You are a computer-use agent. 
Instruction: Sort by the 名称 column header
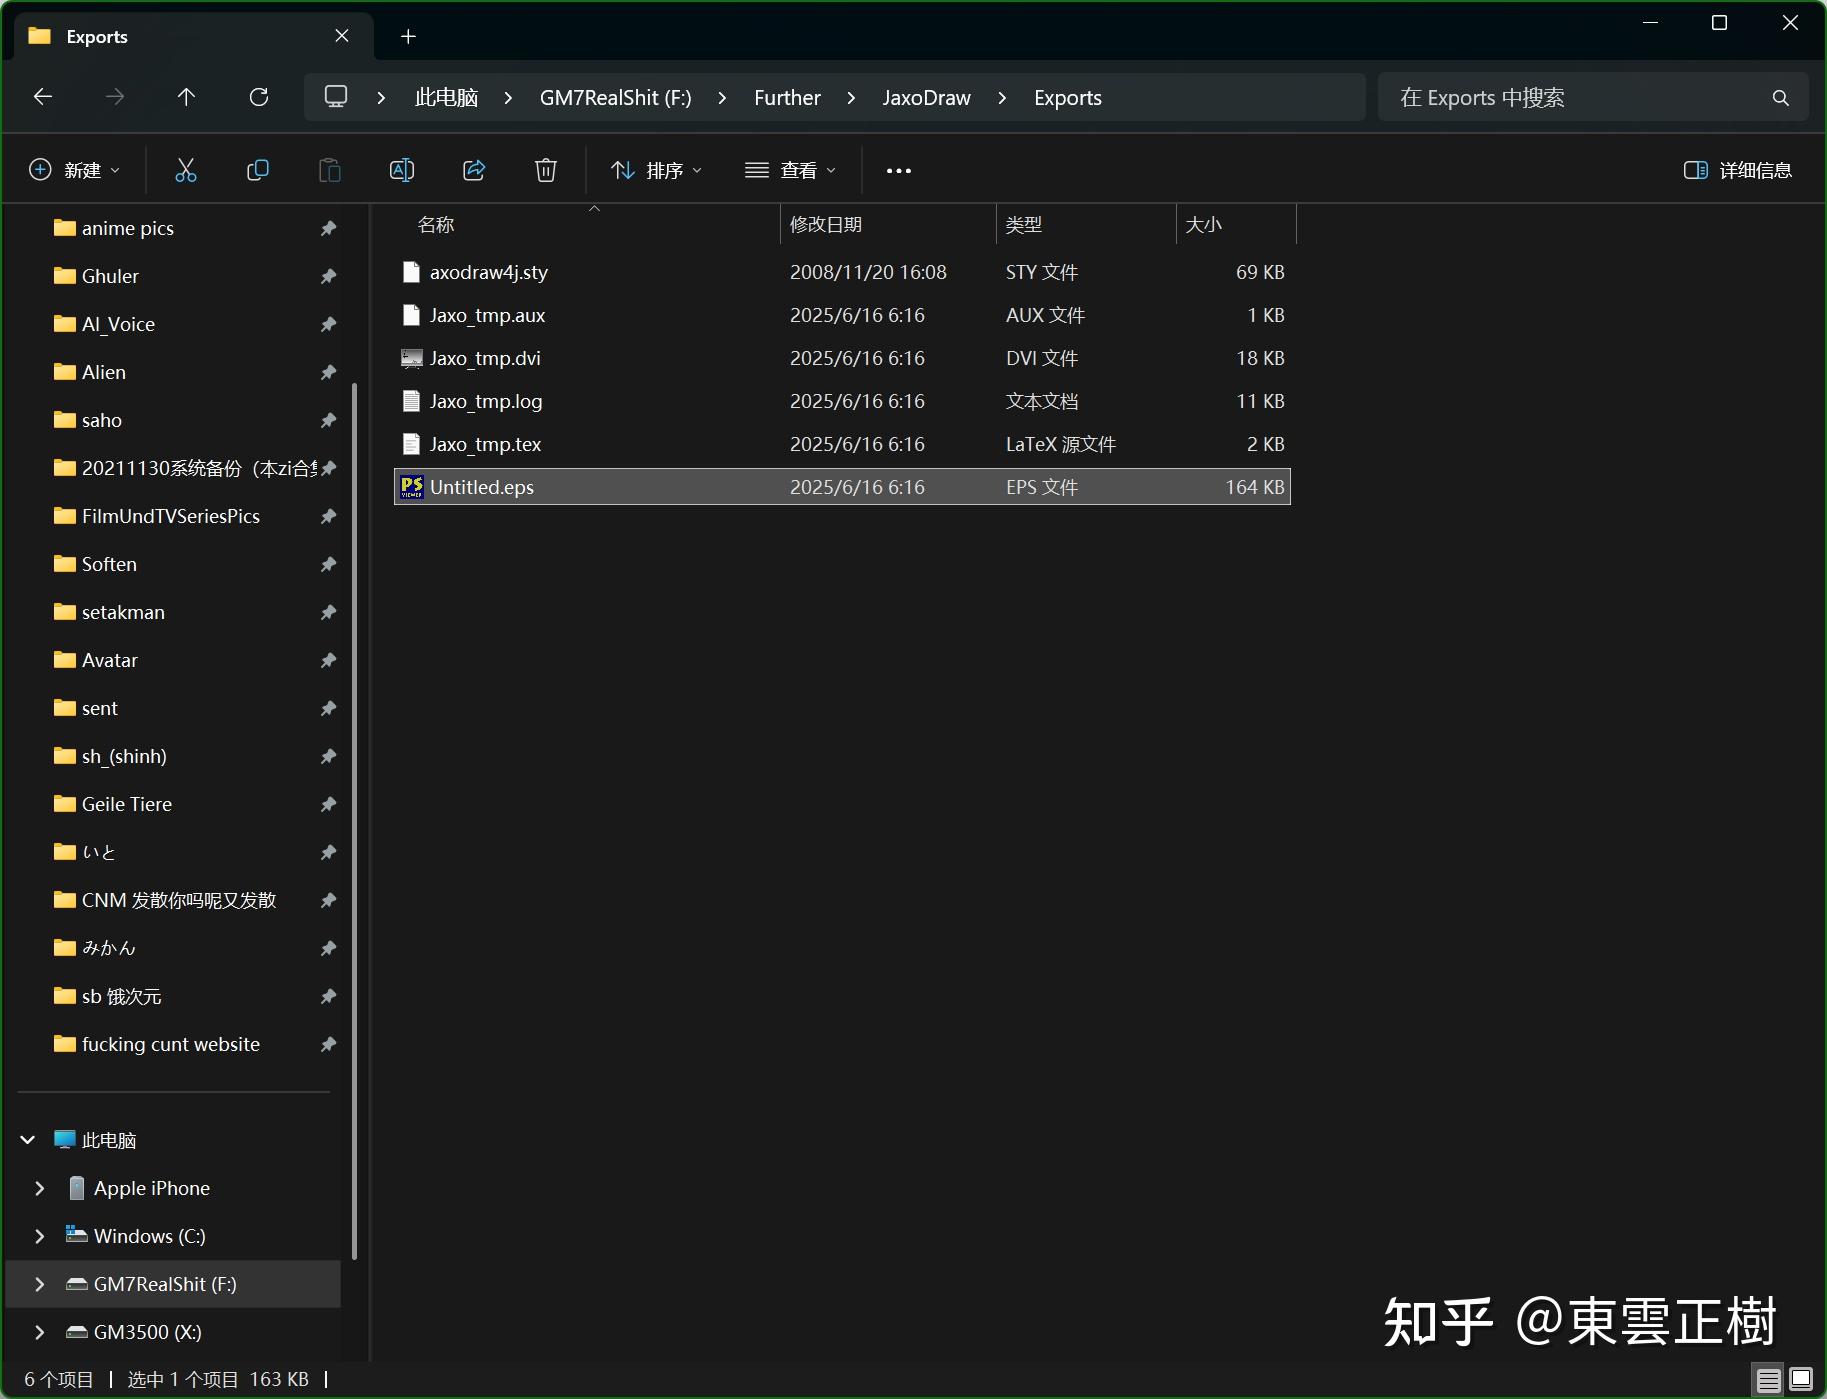click(586, 225)
